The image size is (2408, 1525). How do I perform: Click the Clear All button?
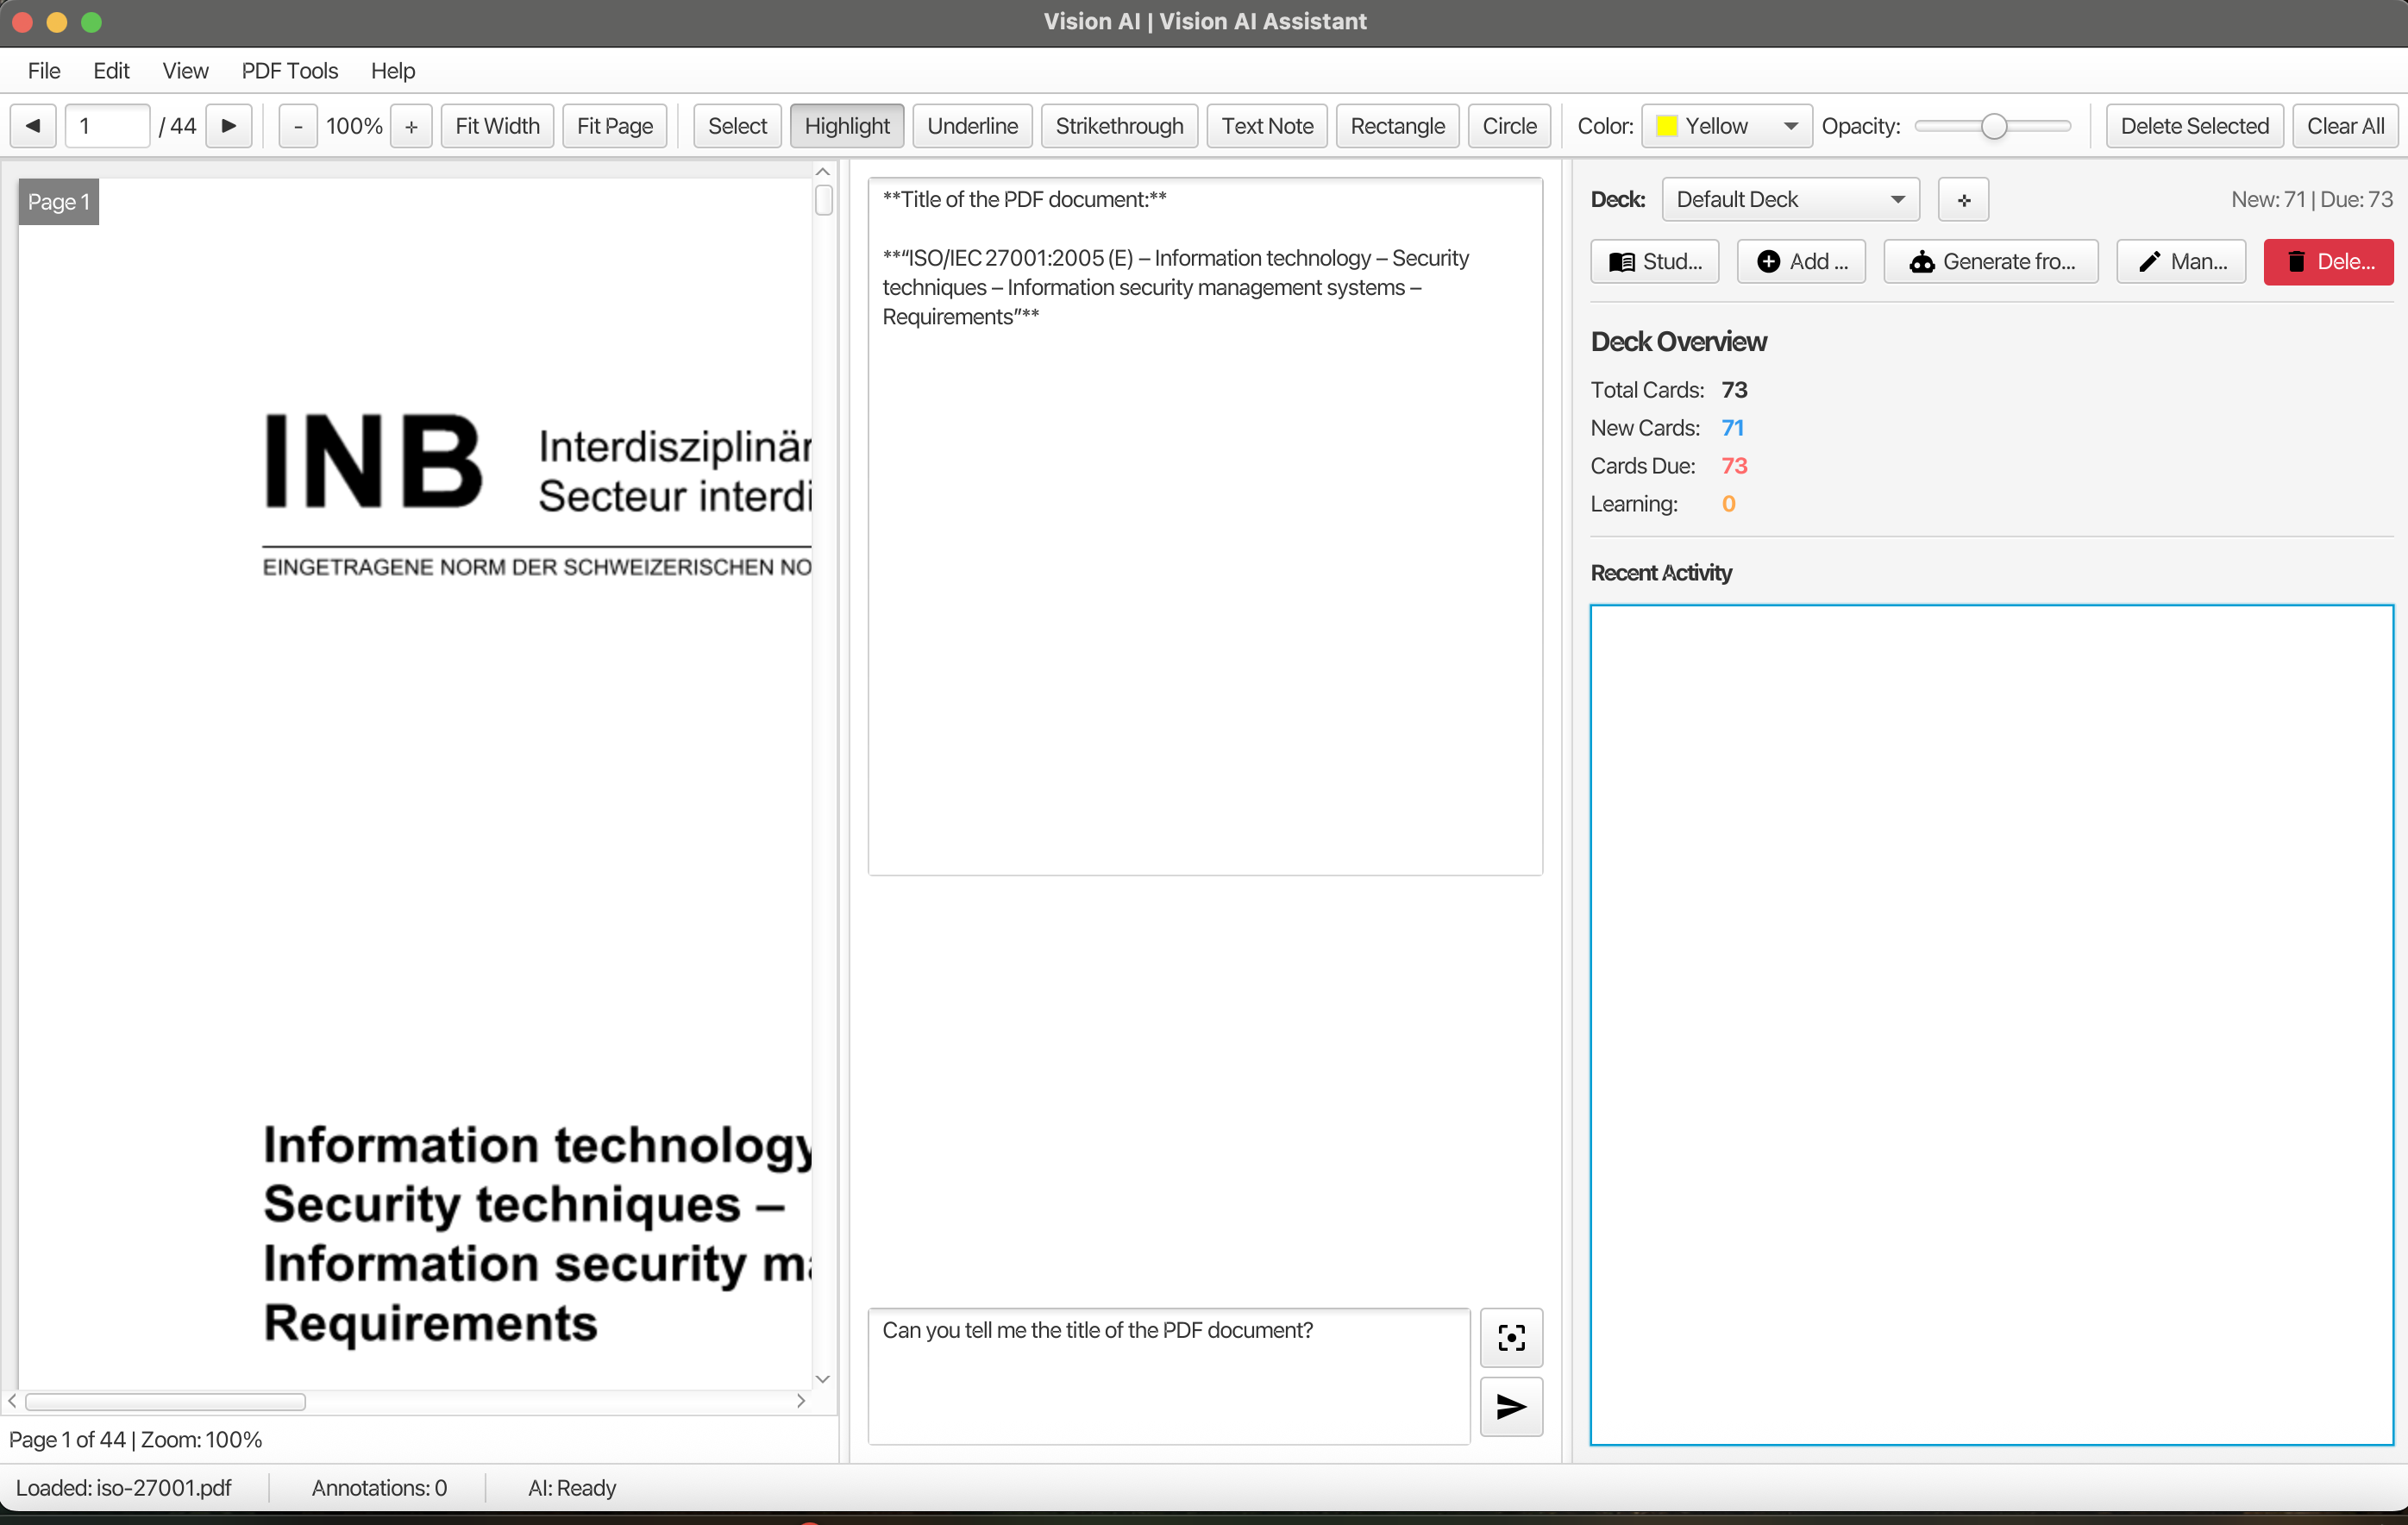click(x=2344, y=126)
